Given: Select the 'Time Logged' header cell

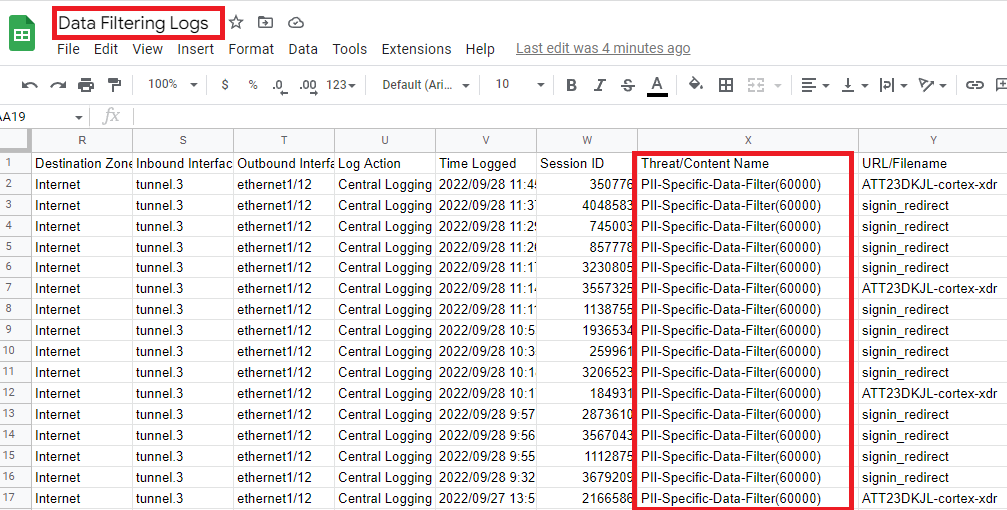Looking at the screenshot, I should [486, 163].
